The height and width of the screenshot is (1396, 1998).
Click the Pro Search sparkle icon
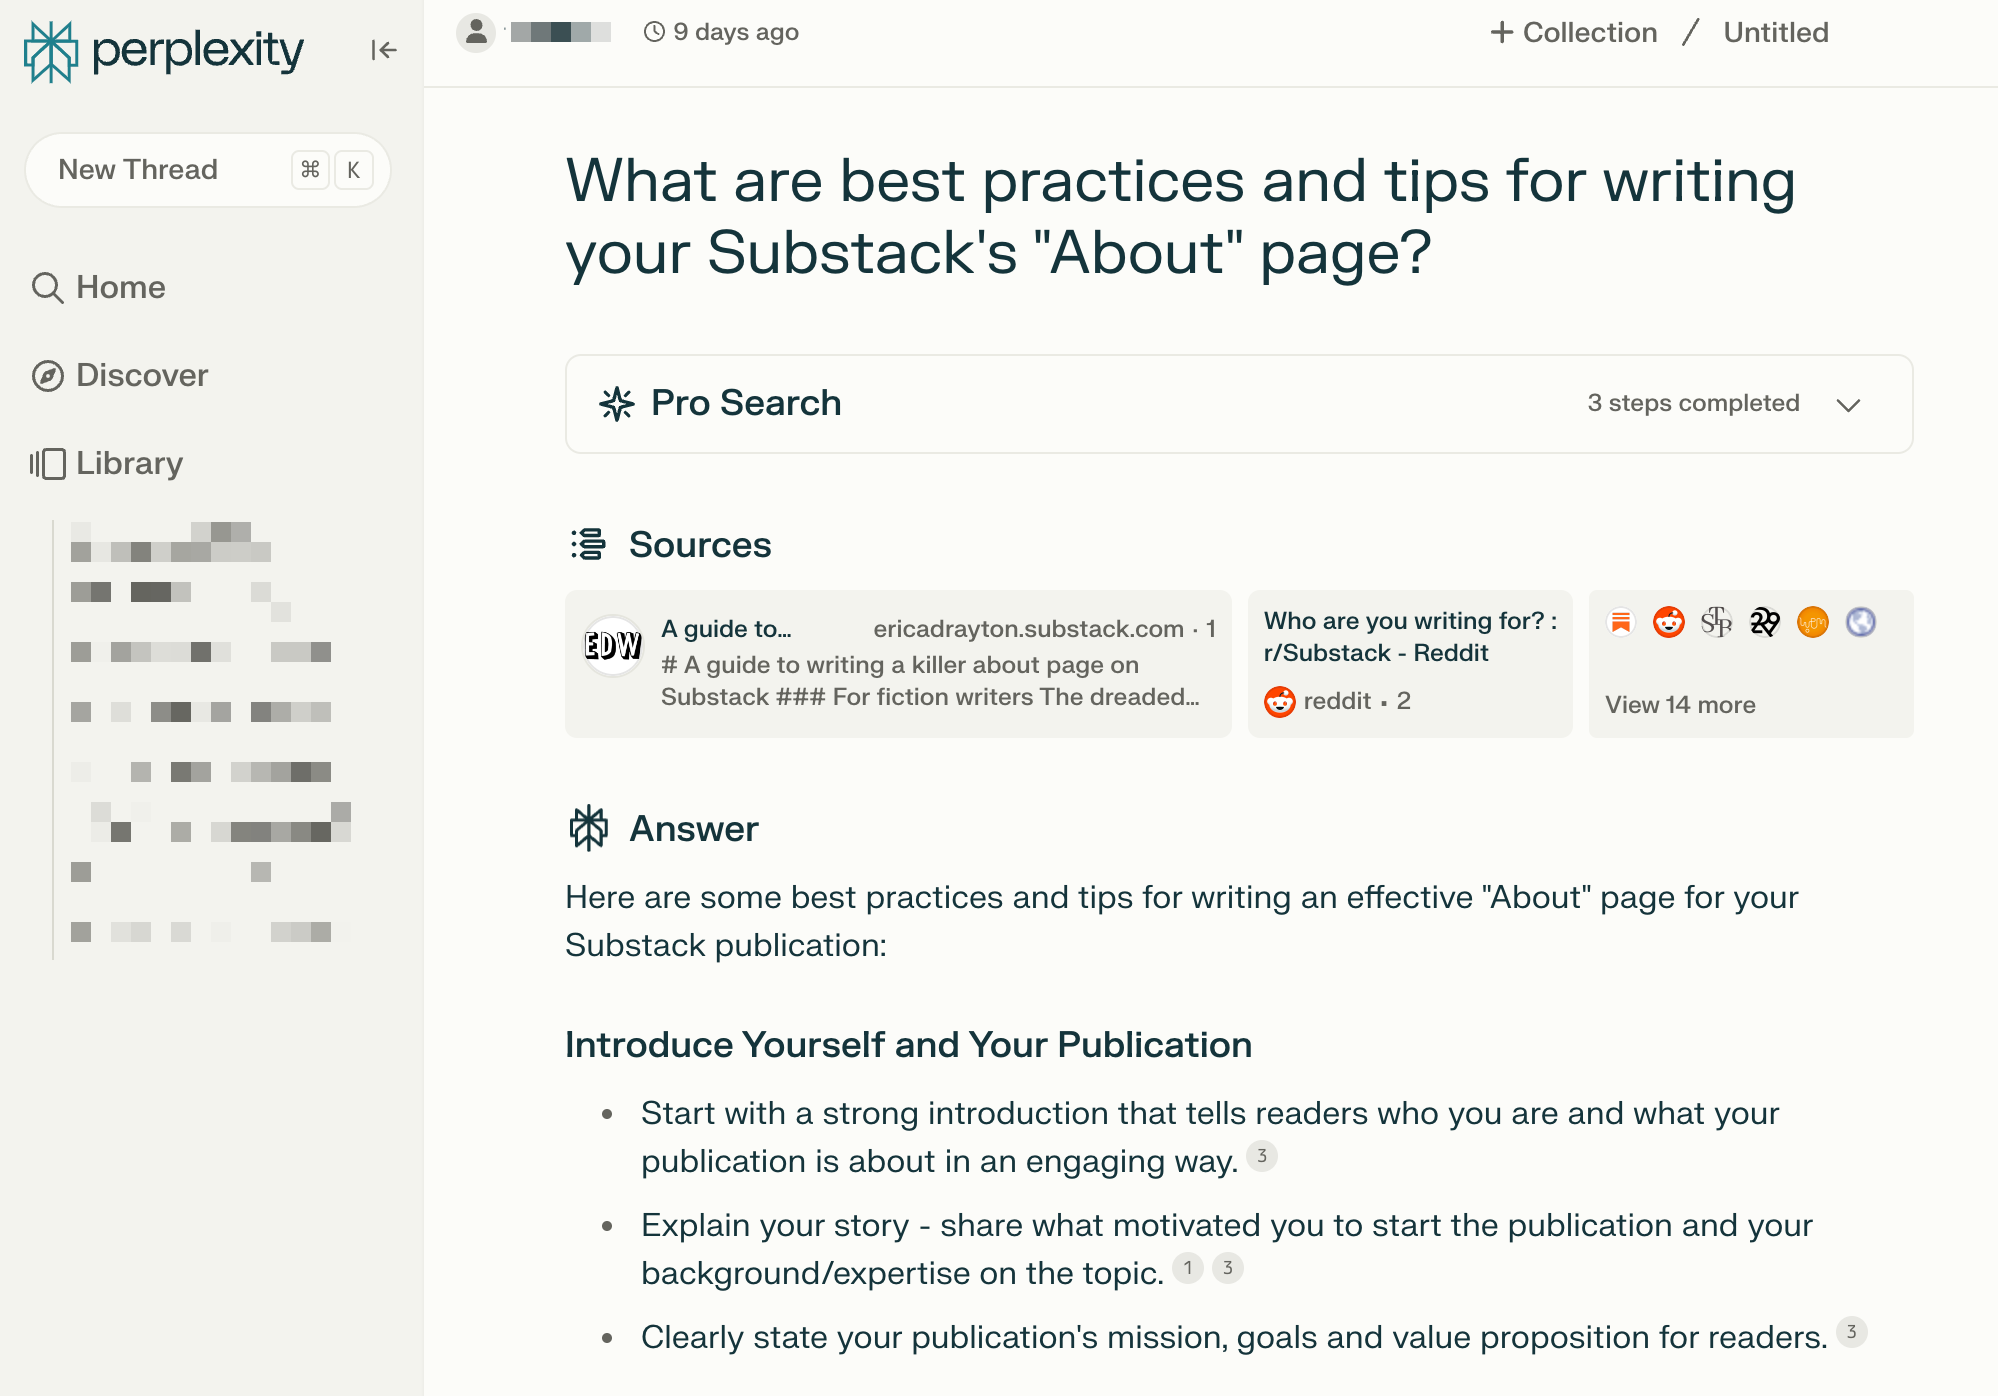click(x=617, y=404)
